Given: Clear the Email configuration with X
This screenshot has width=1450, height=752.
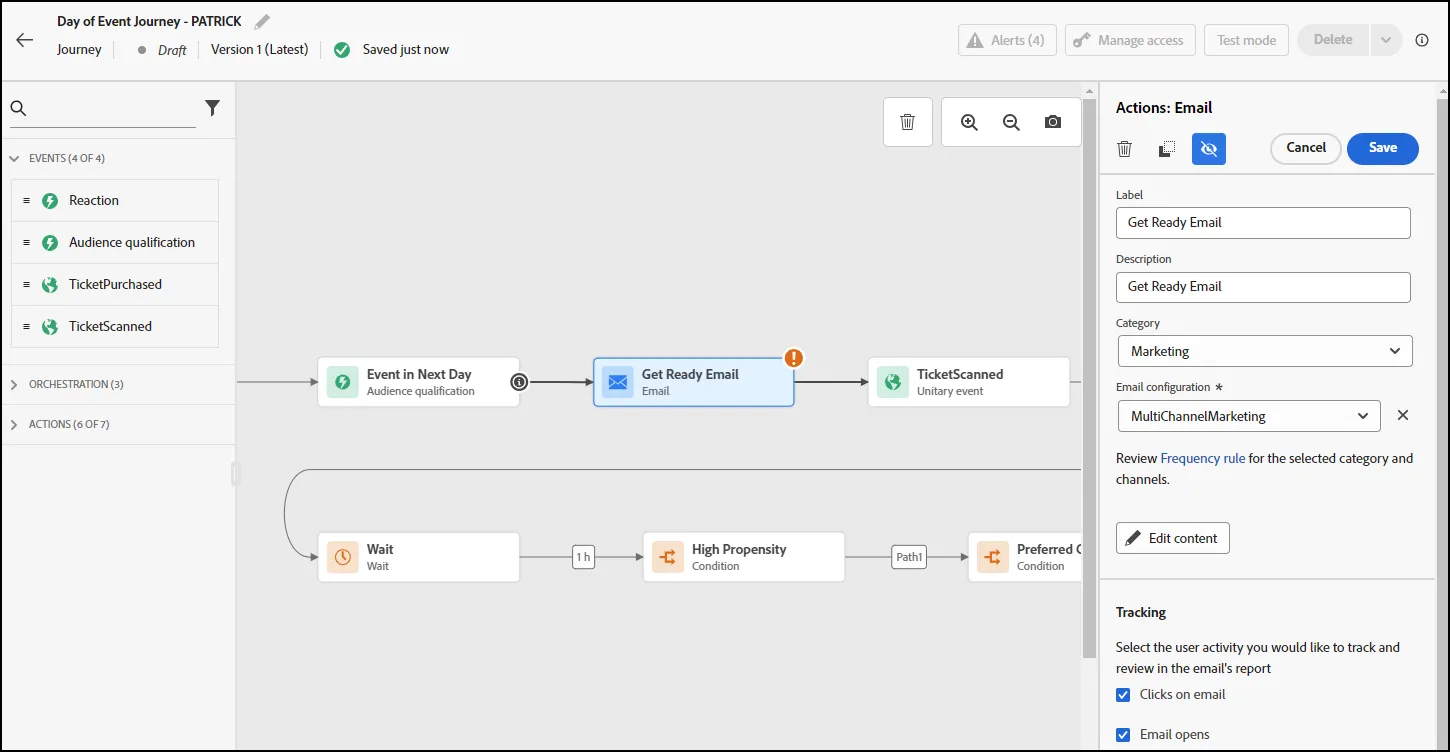Looking at the screenshot, I should [1403, 416].
